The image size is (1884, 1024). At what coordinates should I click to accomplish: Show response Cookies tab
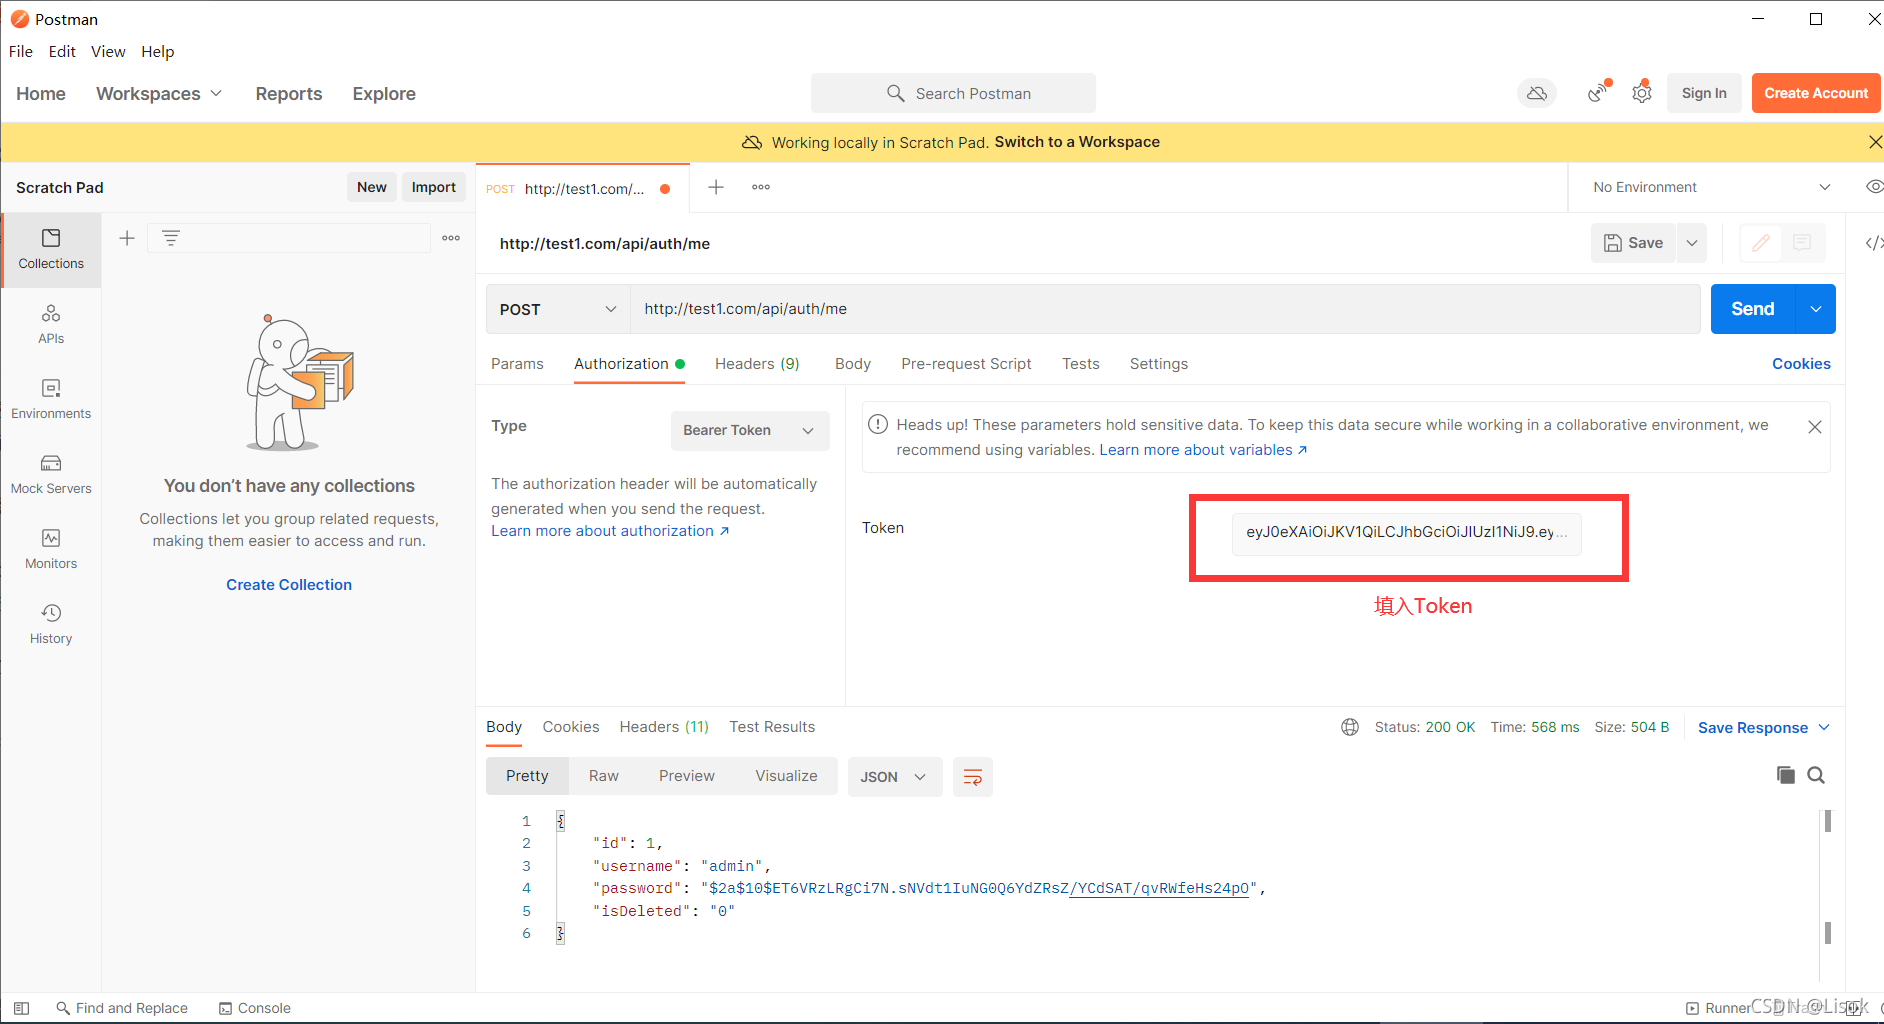(571, 727)
